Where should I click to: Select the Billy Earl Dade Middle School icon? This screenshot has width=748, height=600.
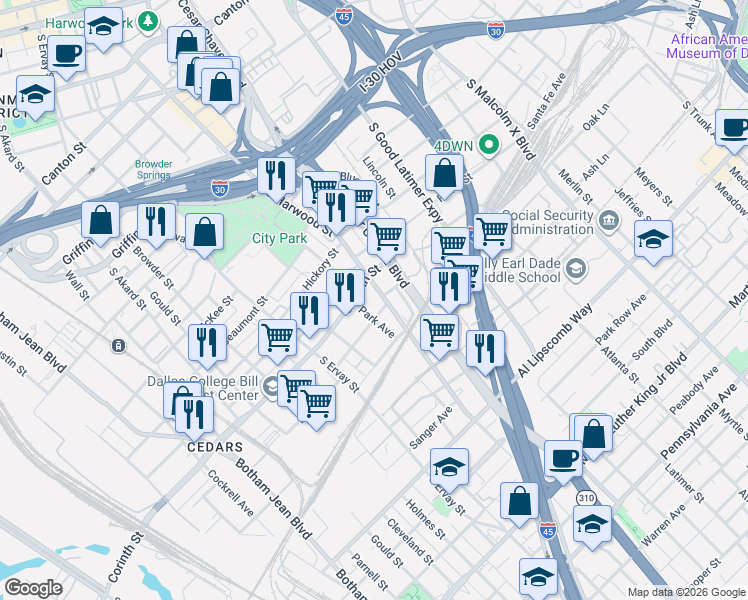[576, 269]
